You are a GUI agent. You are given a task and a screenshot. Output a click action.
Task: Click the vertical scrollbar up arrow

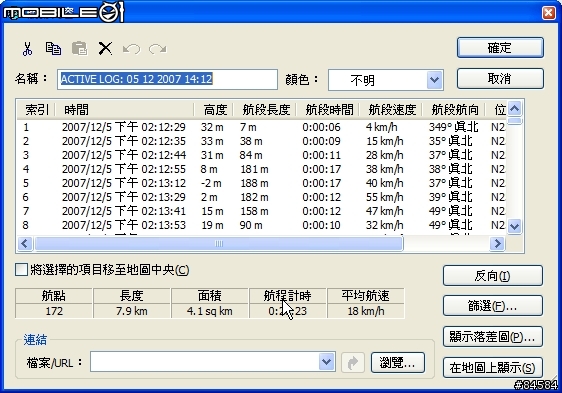coord(515,108)
